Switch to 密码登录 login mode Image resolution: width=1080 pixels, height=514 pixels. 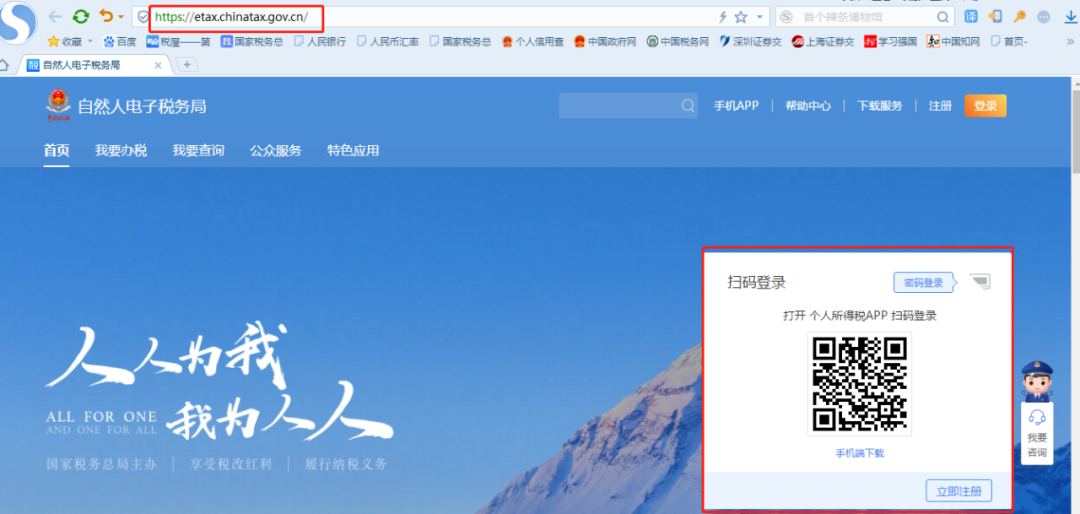[924, 282]
